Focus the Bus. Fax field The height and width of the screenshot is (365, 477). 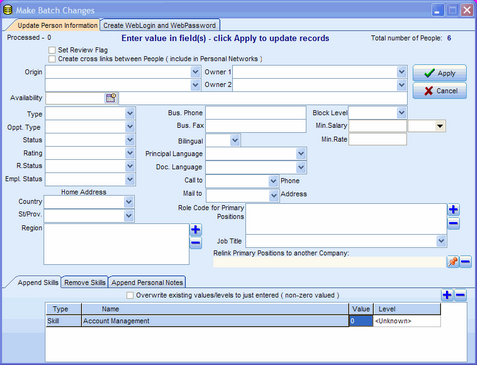(256, 126)
